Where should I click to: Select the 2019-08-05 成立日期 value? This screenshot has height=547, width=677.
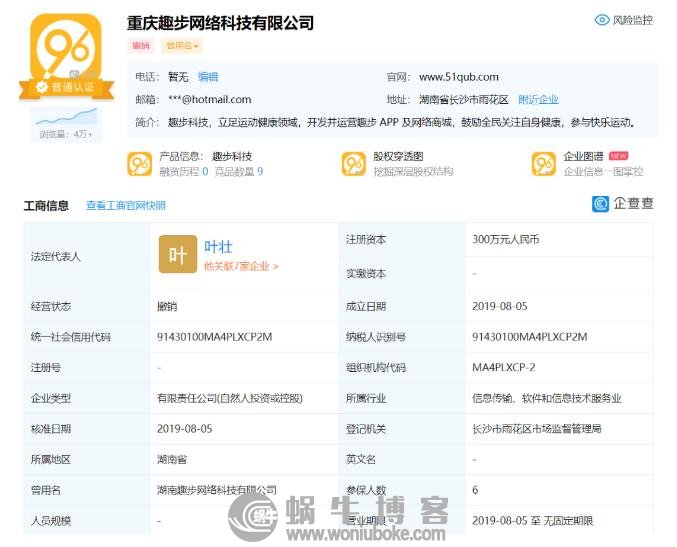click(x=500, y=307)
